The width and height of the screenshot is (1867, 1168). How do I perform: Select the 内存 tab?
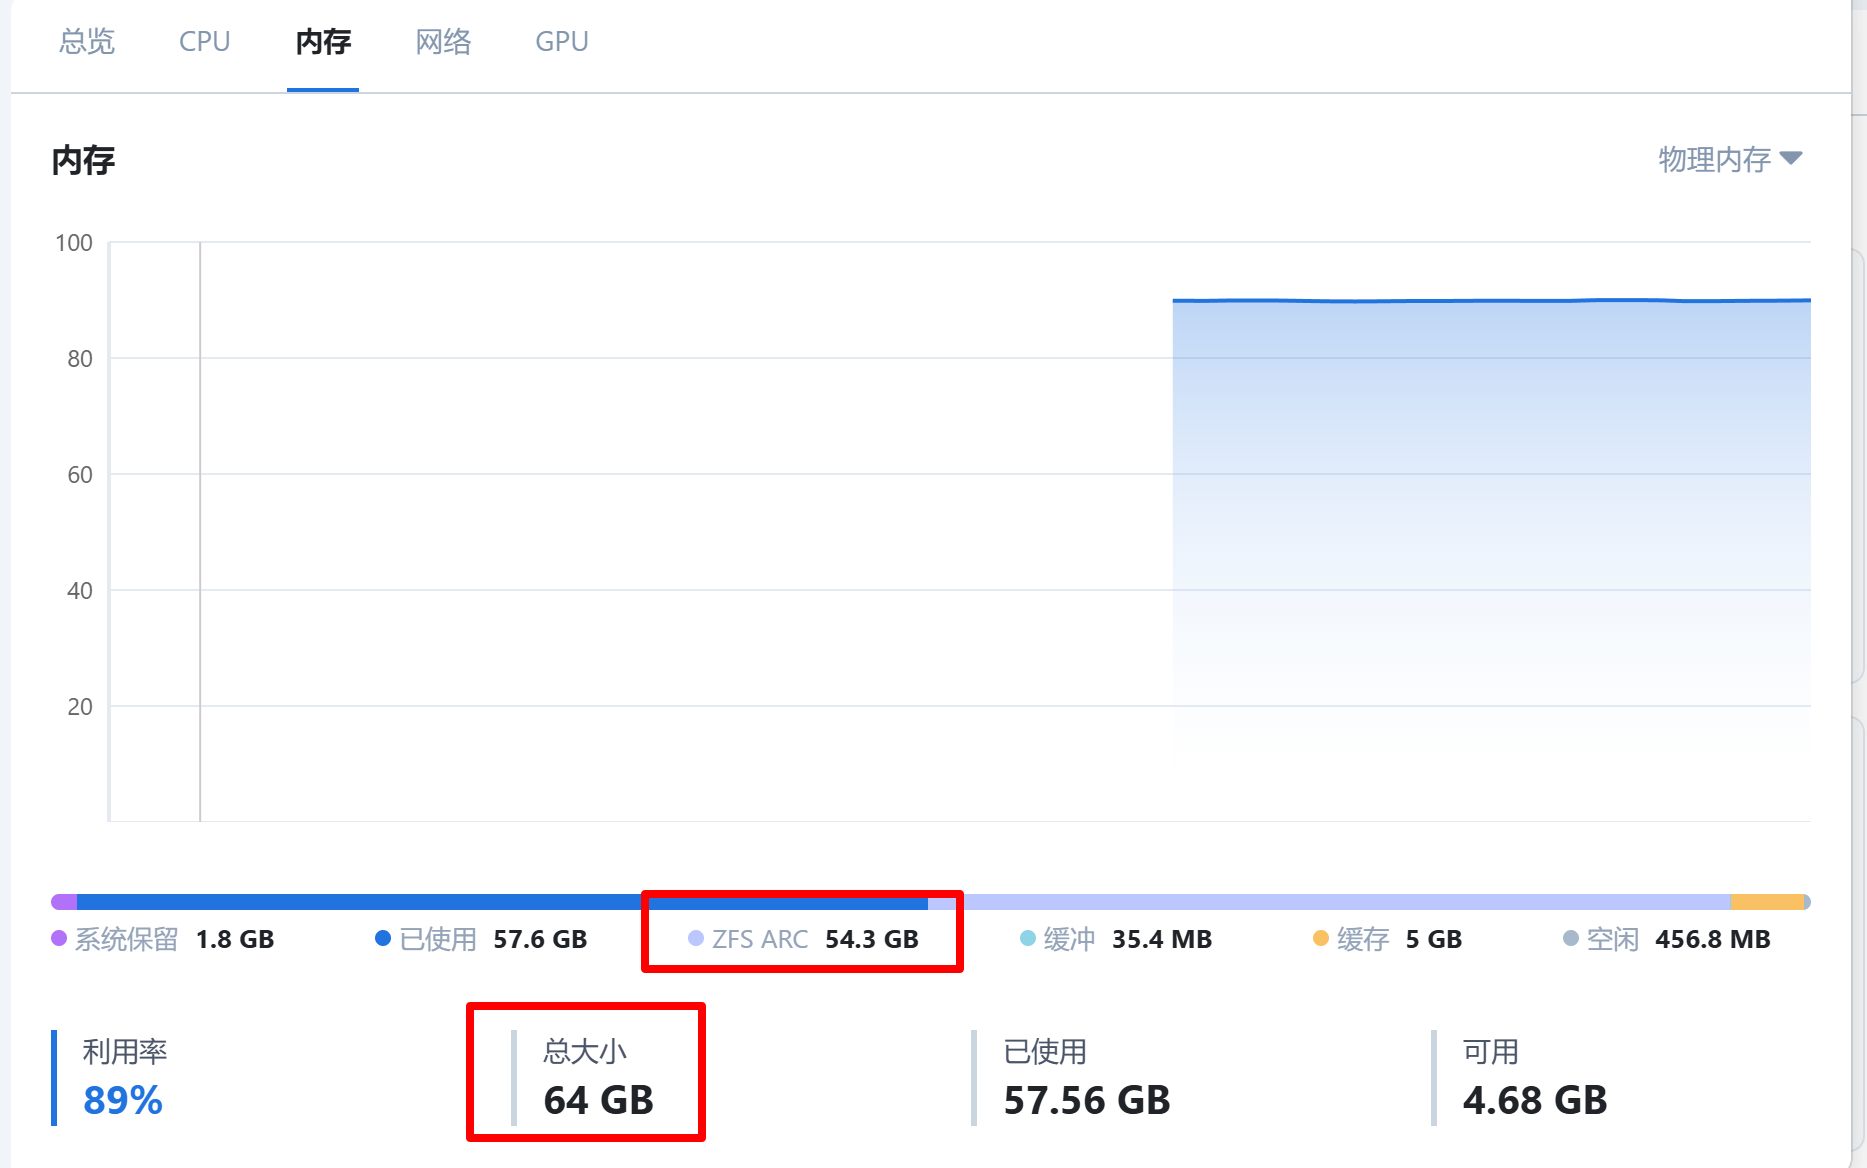[323, 42]
